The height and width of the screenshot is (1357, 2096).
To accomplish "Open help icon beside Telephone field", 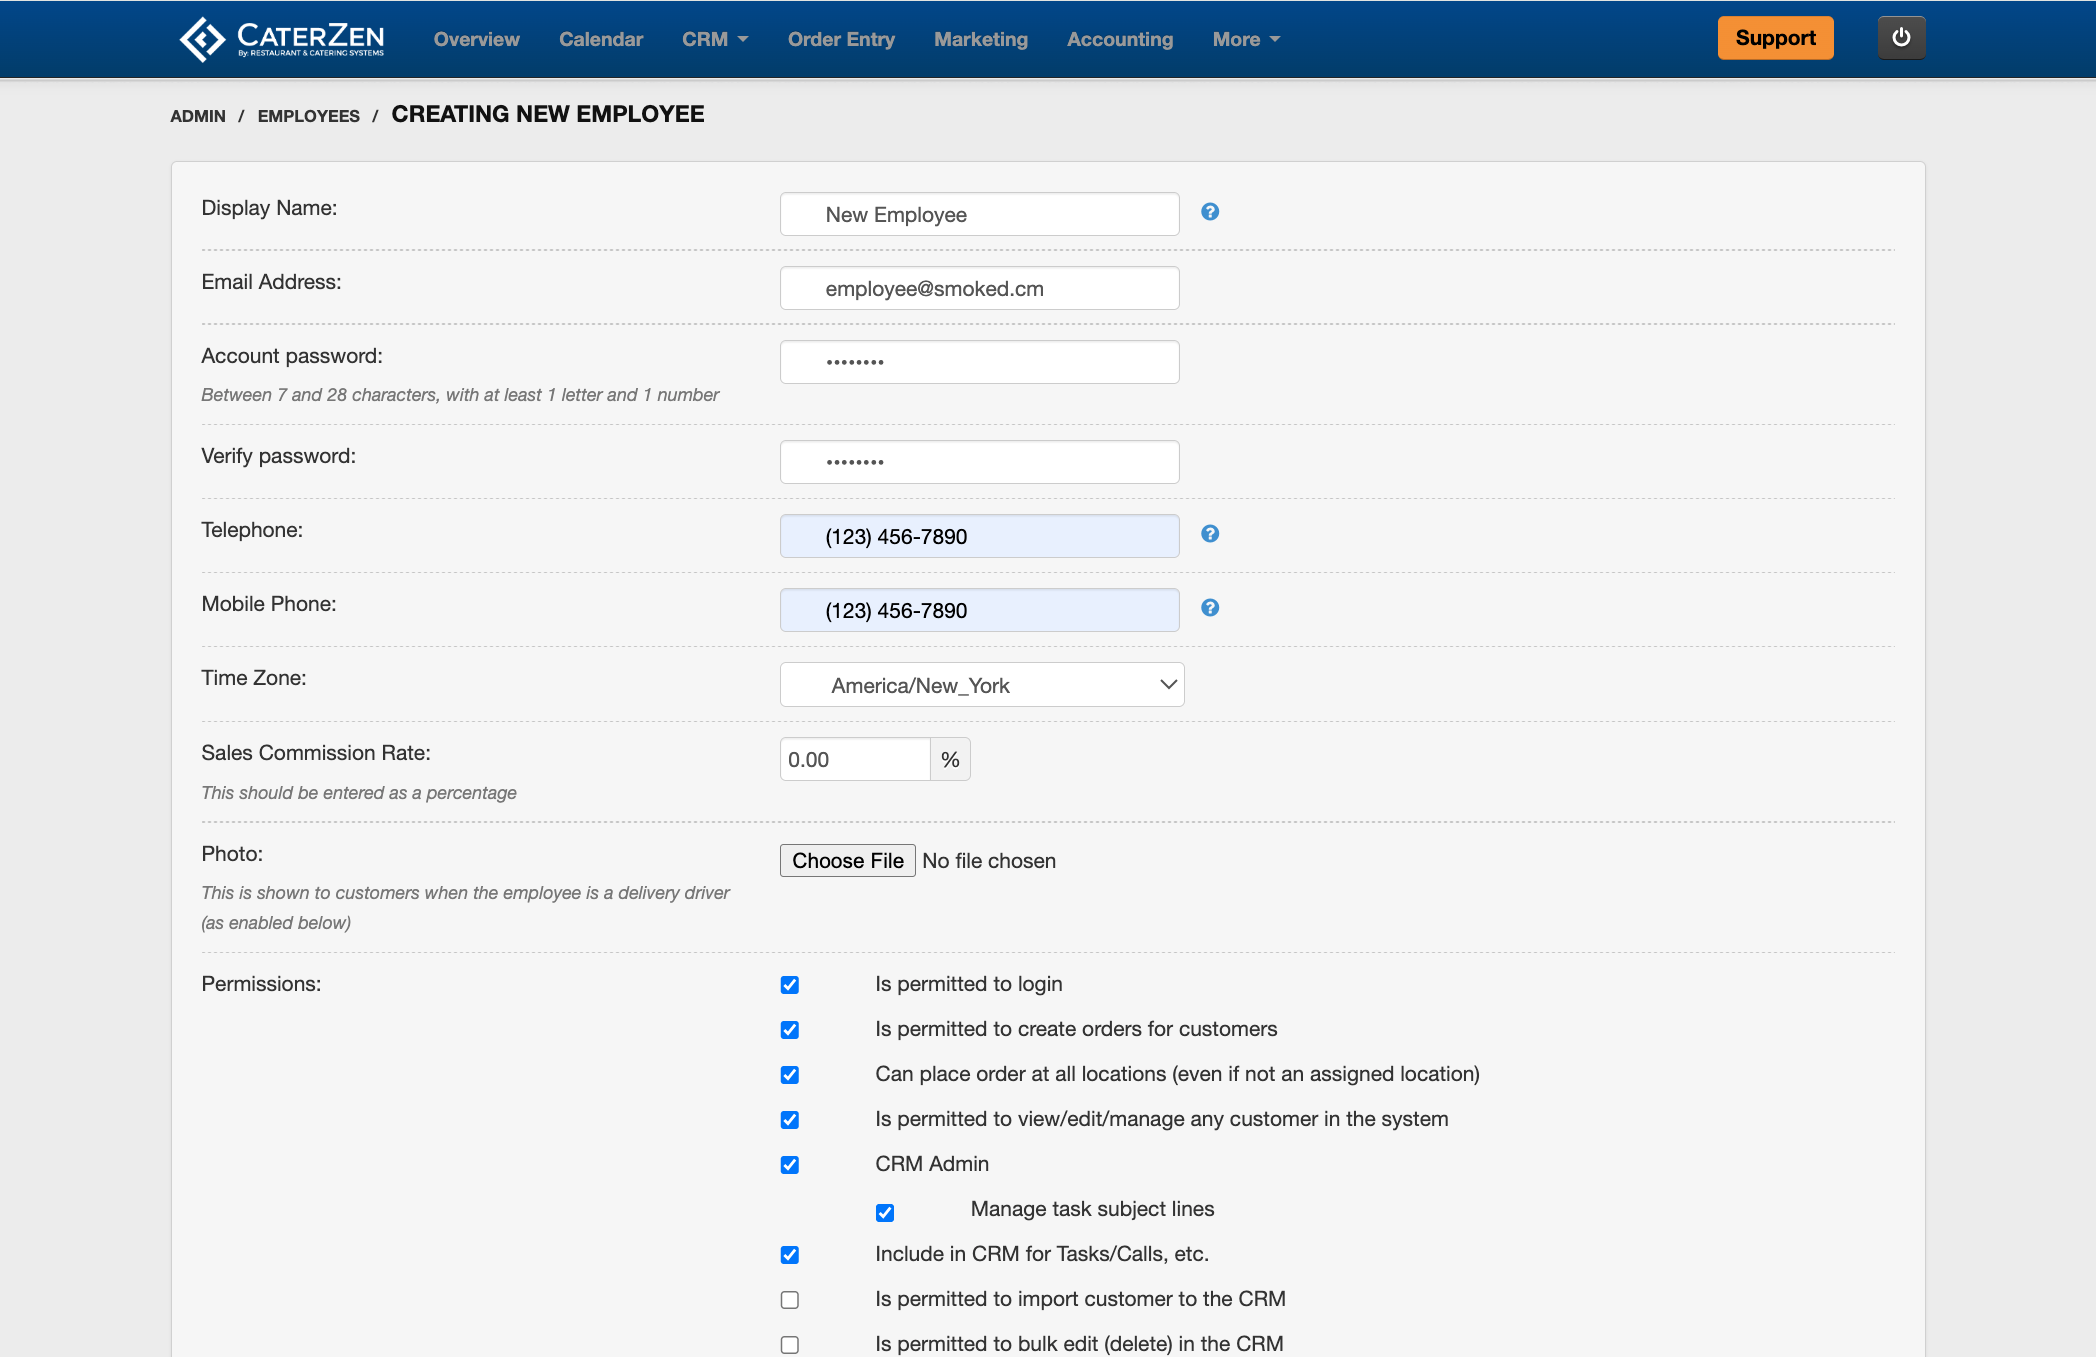I will (x=1210, y=534).
